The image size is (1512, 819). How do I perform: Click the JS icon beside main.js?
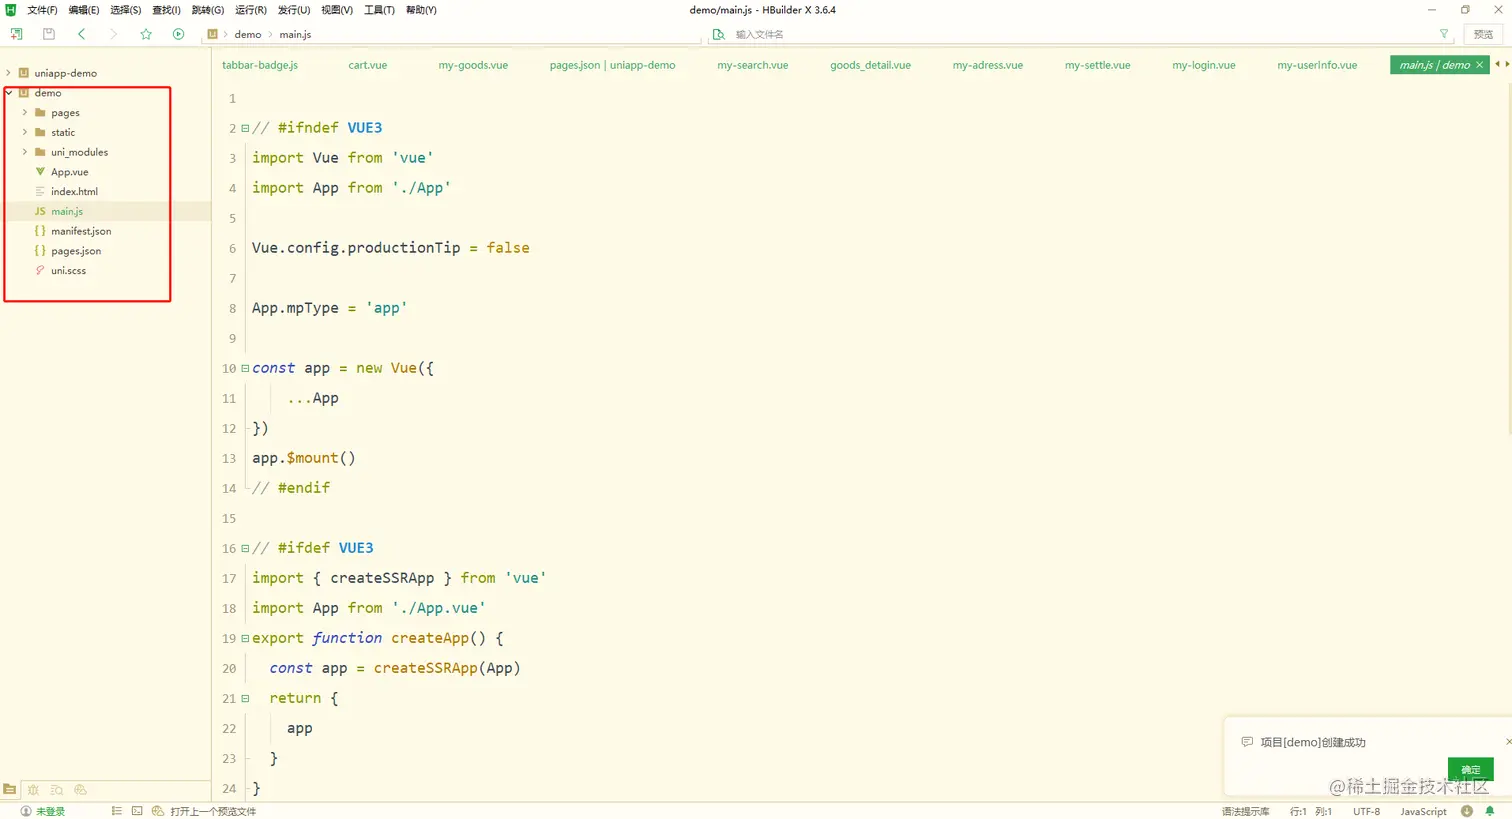point(40,211)
